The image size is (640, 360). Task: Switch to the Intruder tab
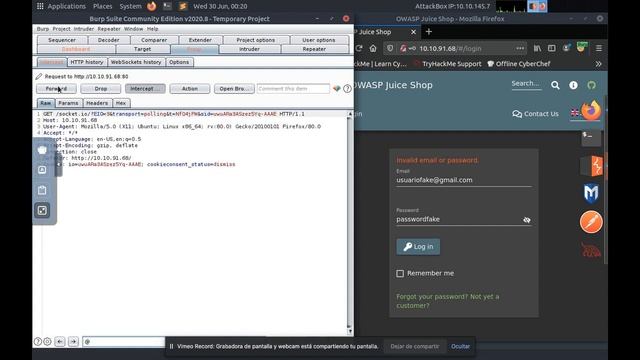[249, 49]
